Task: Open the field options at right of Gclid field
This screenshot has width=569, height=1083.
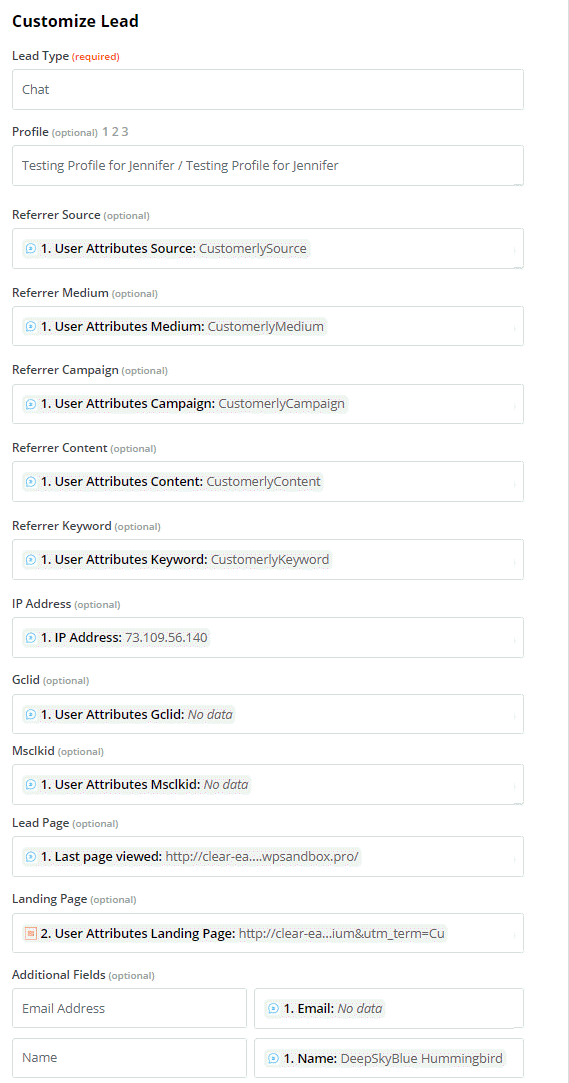Action: [514, 717]
